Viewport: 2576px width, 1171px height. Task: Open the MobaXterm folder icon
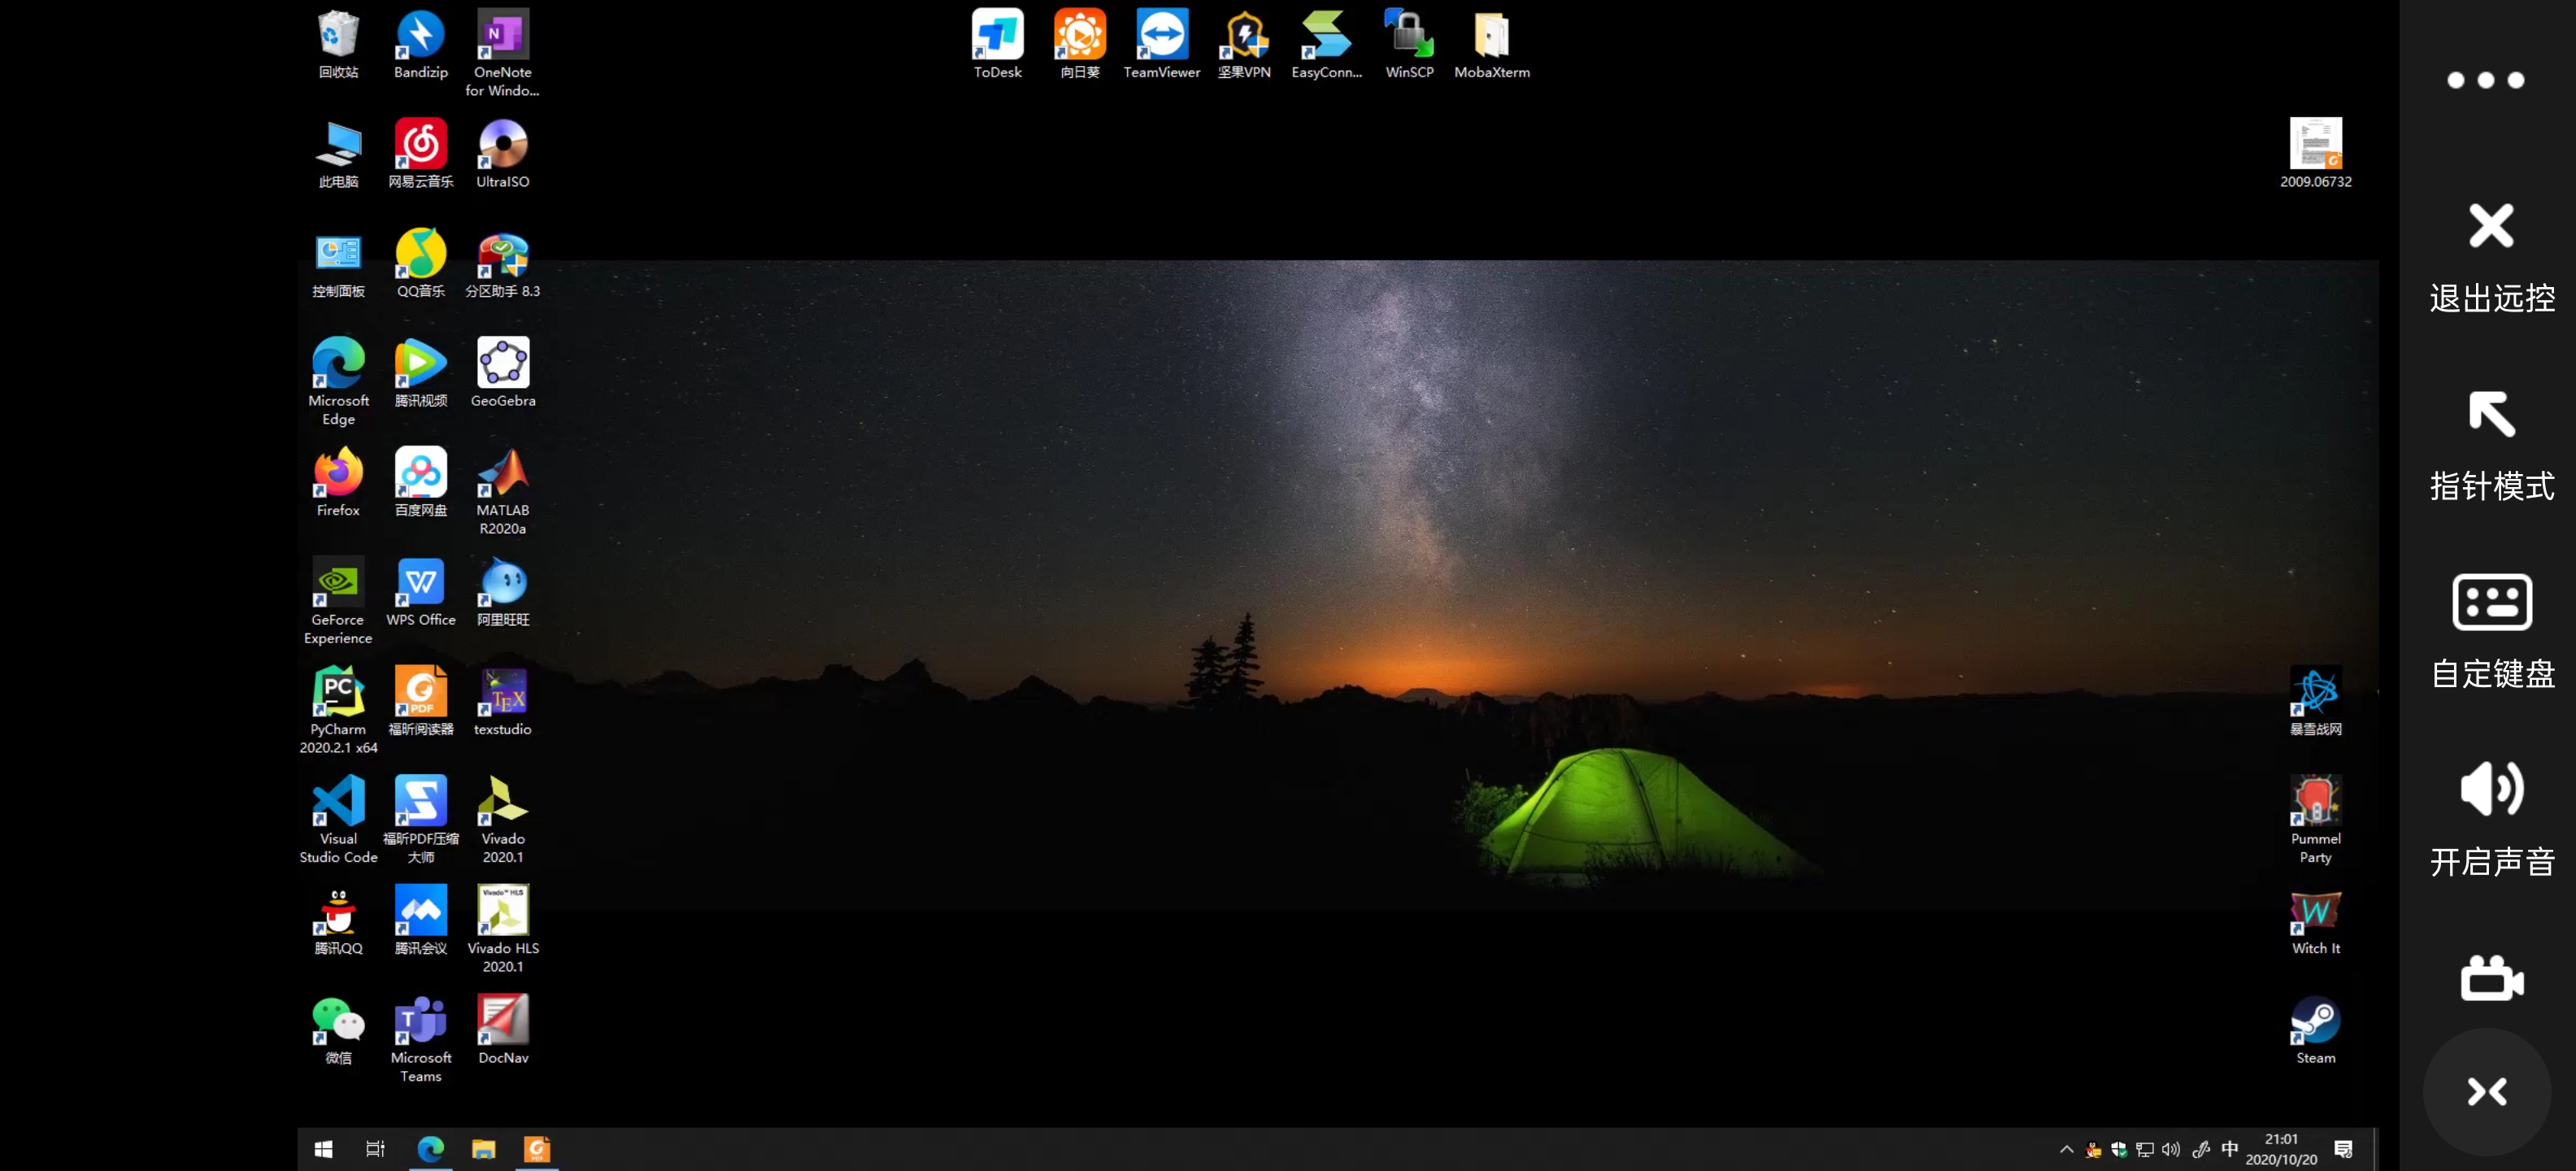1491,44
